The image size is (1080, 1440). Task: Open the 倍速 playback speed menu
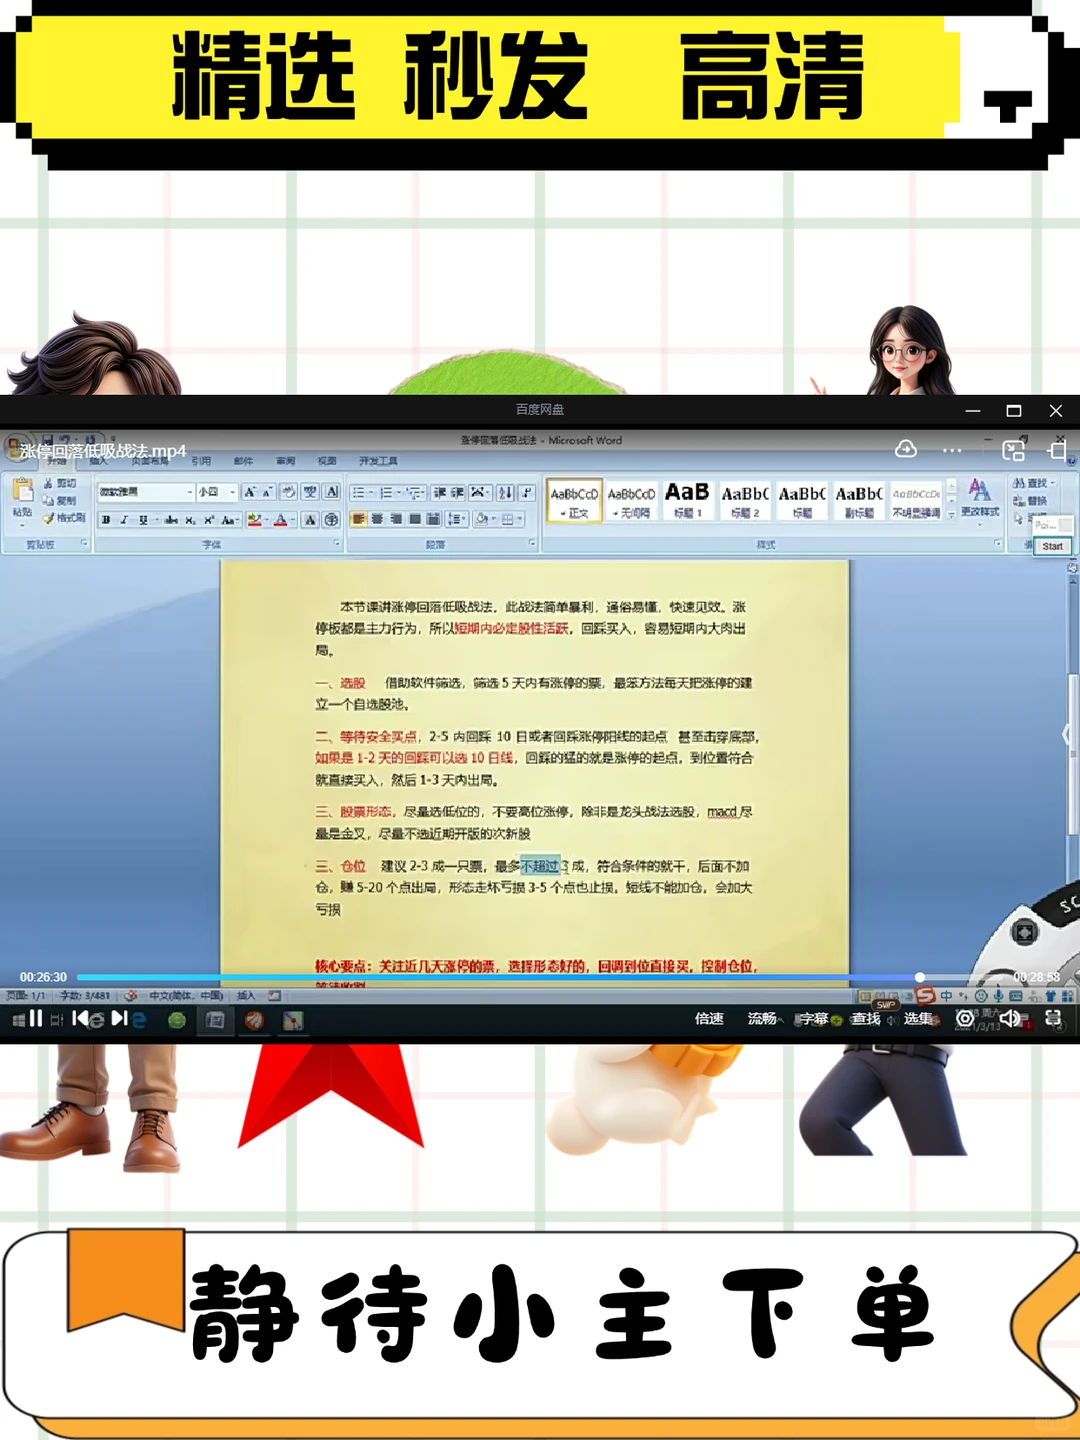pyautogui.click(x=709, y=1018)
